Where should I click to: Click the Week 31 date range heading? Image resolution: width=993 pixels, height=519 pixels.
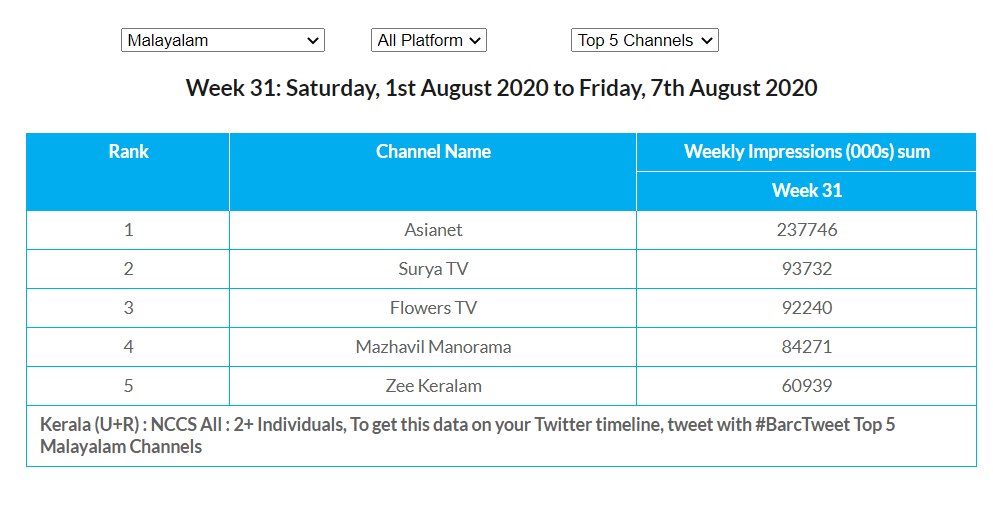501,88
